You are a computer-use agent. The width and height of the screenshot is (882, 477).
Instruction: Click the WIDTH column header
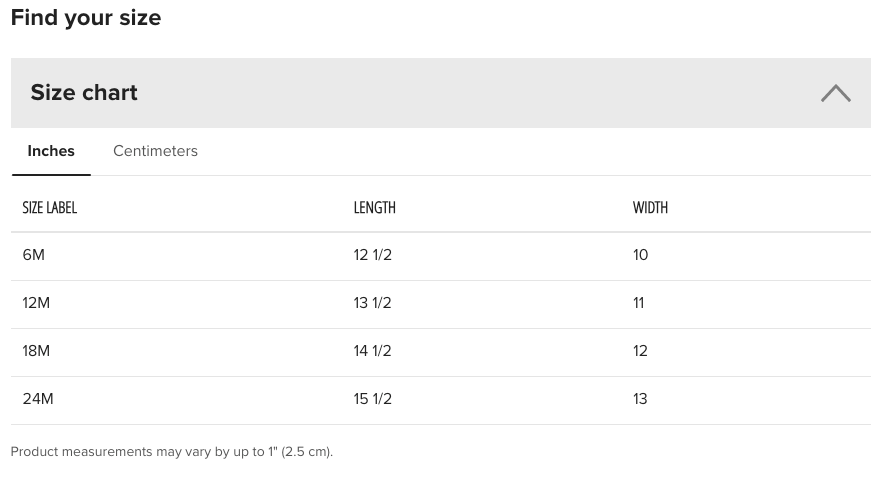click(650, 208)
